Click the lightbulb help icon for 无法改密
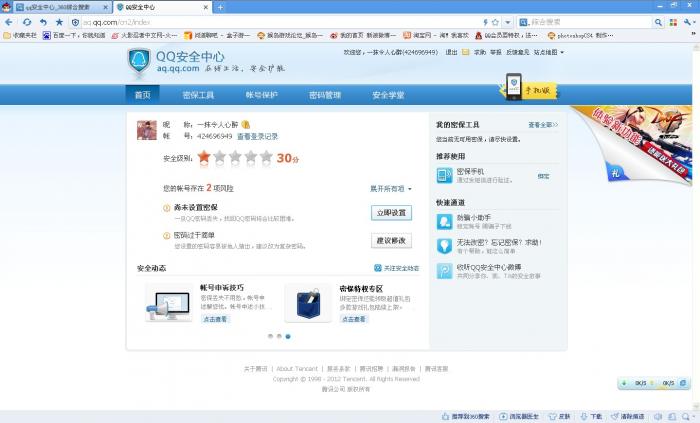The width and height of the screenshot is (700, 423). click(445, 246)
